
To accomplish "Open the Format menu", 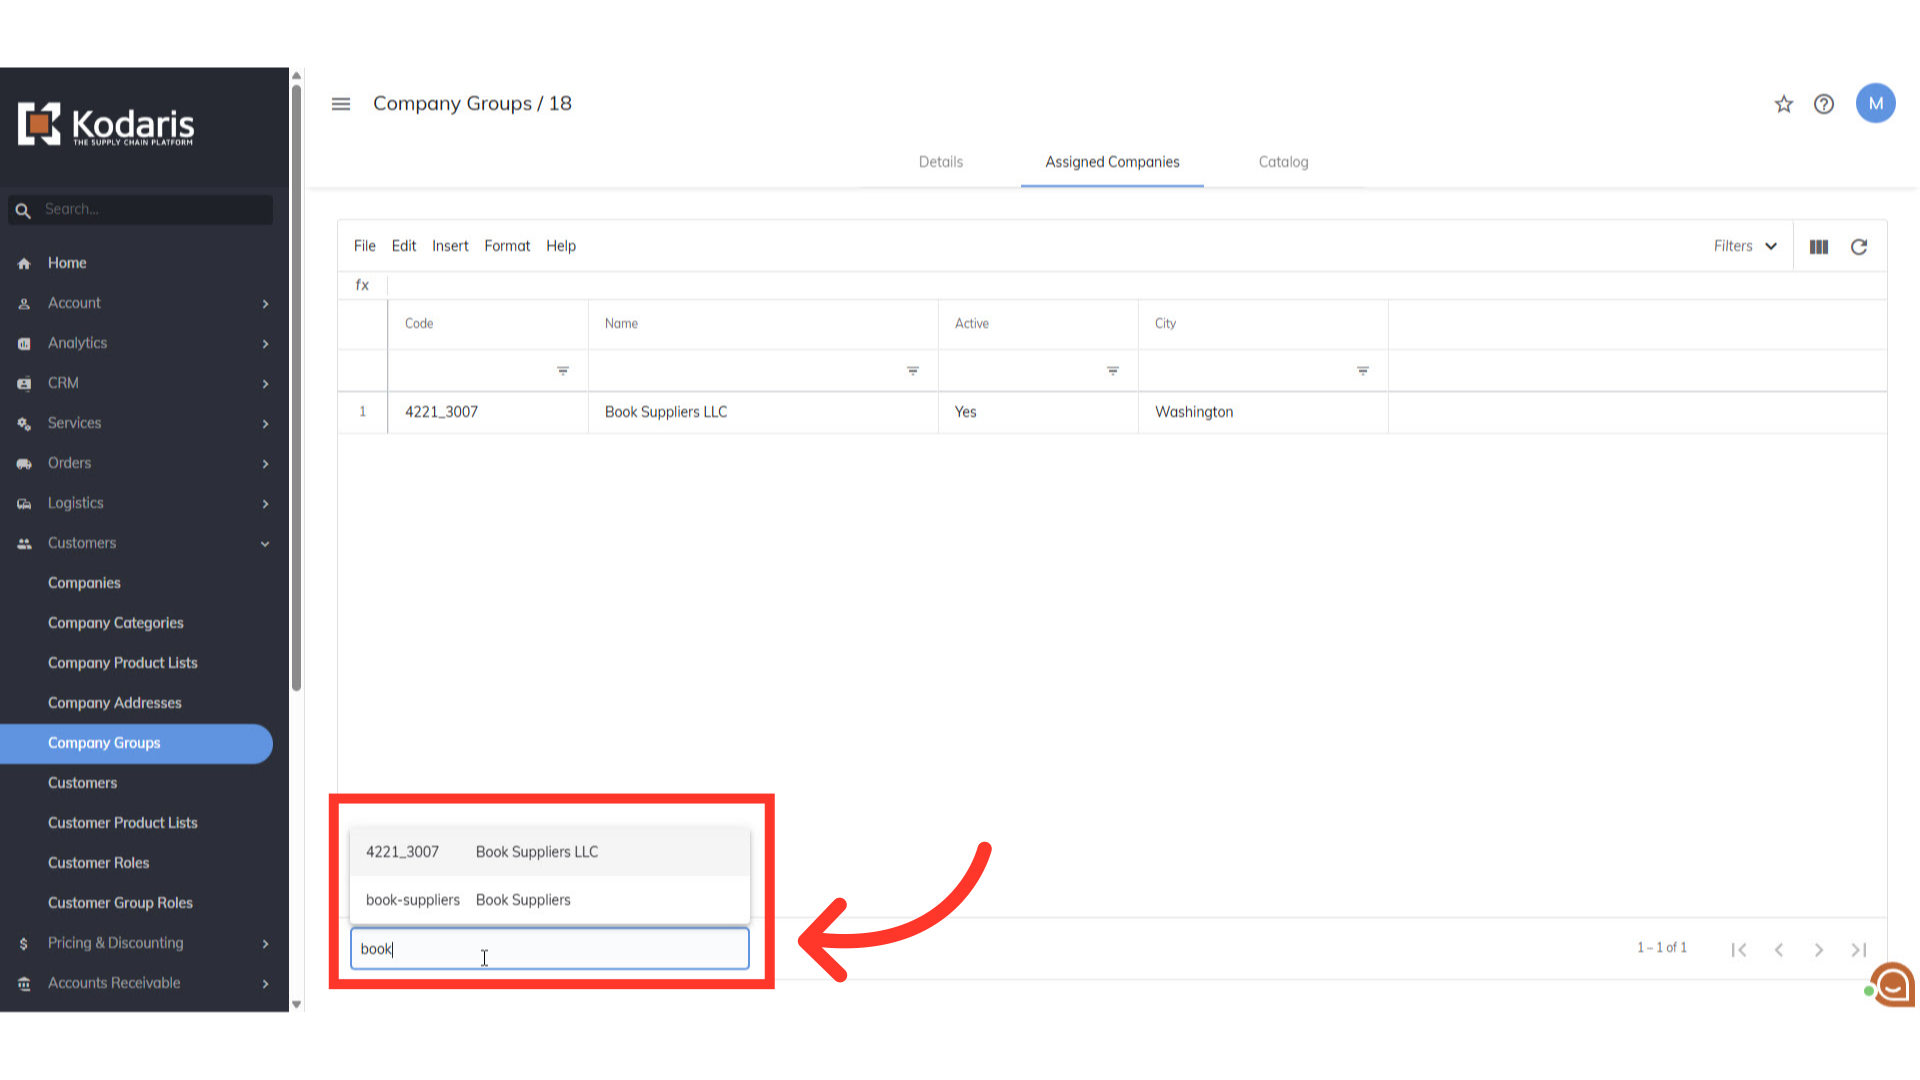I will (x=507, y=246).
